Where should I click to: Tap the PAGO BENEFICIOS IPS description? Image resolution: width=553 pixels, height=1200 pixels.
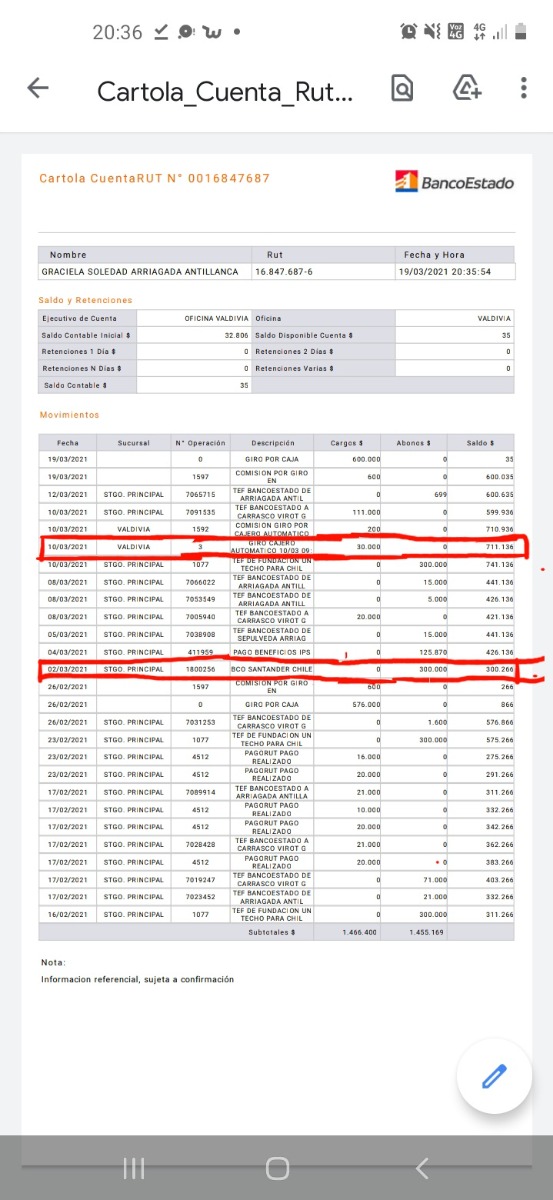point(272,652)
